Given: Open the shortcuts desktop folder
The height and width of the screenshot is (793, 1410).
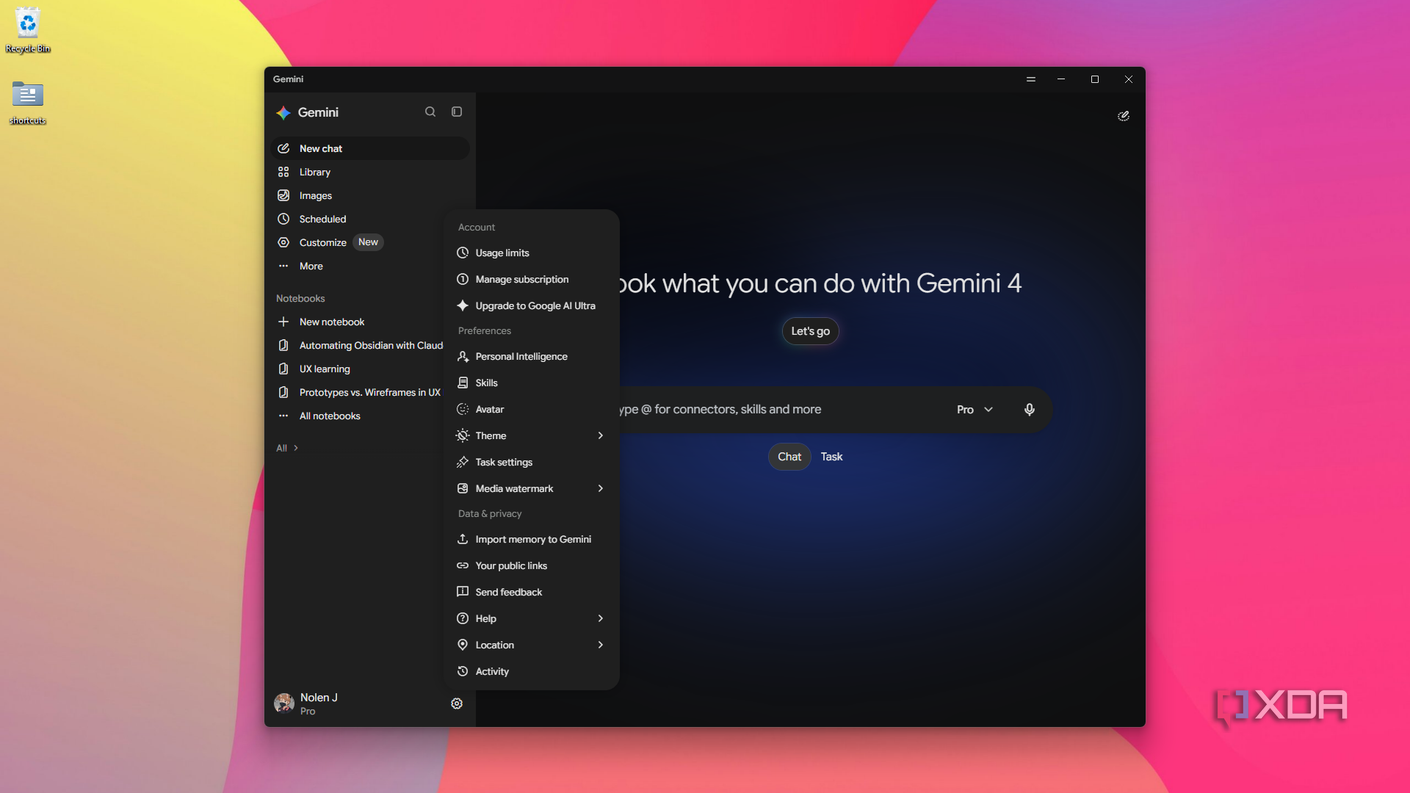Looking at the screenshot, I should [x=28, y=102].
